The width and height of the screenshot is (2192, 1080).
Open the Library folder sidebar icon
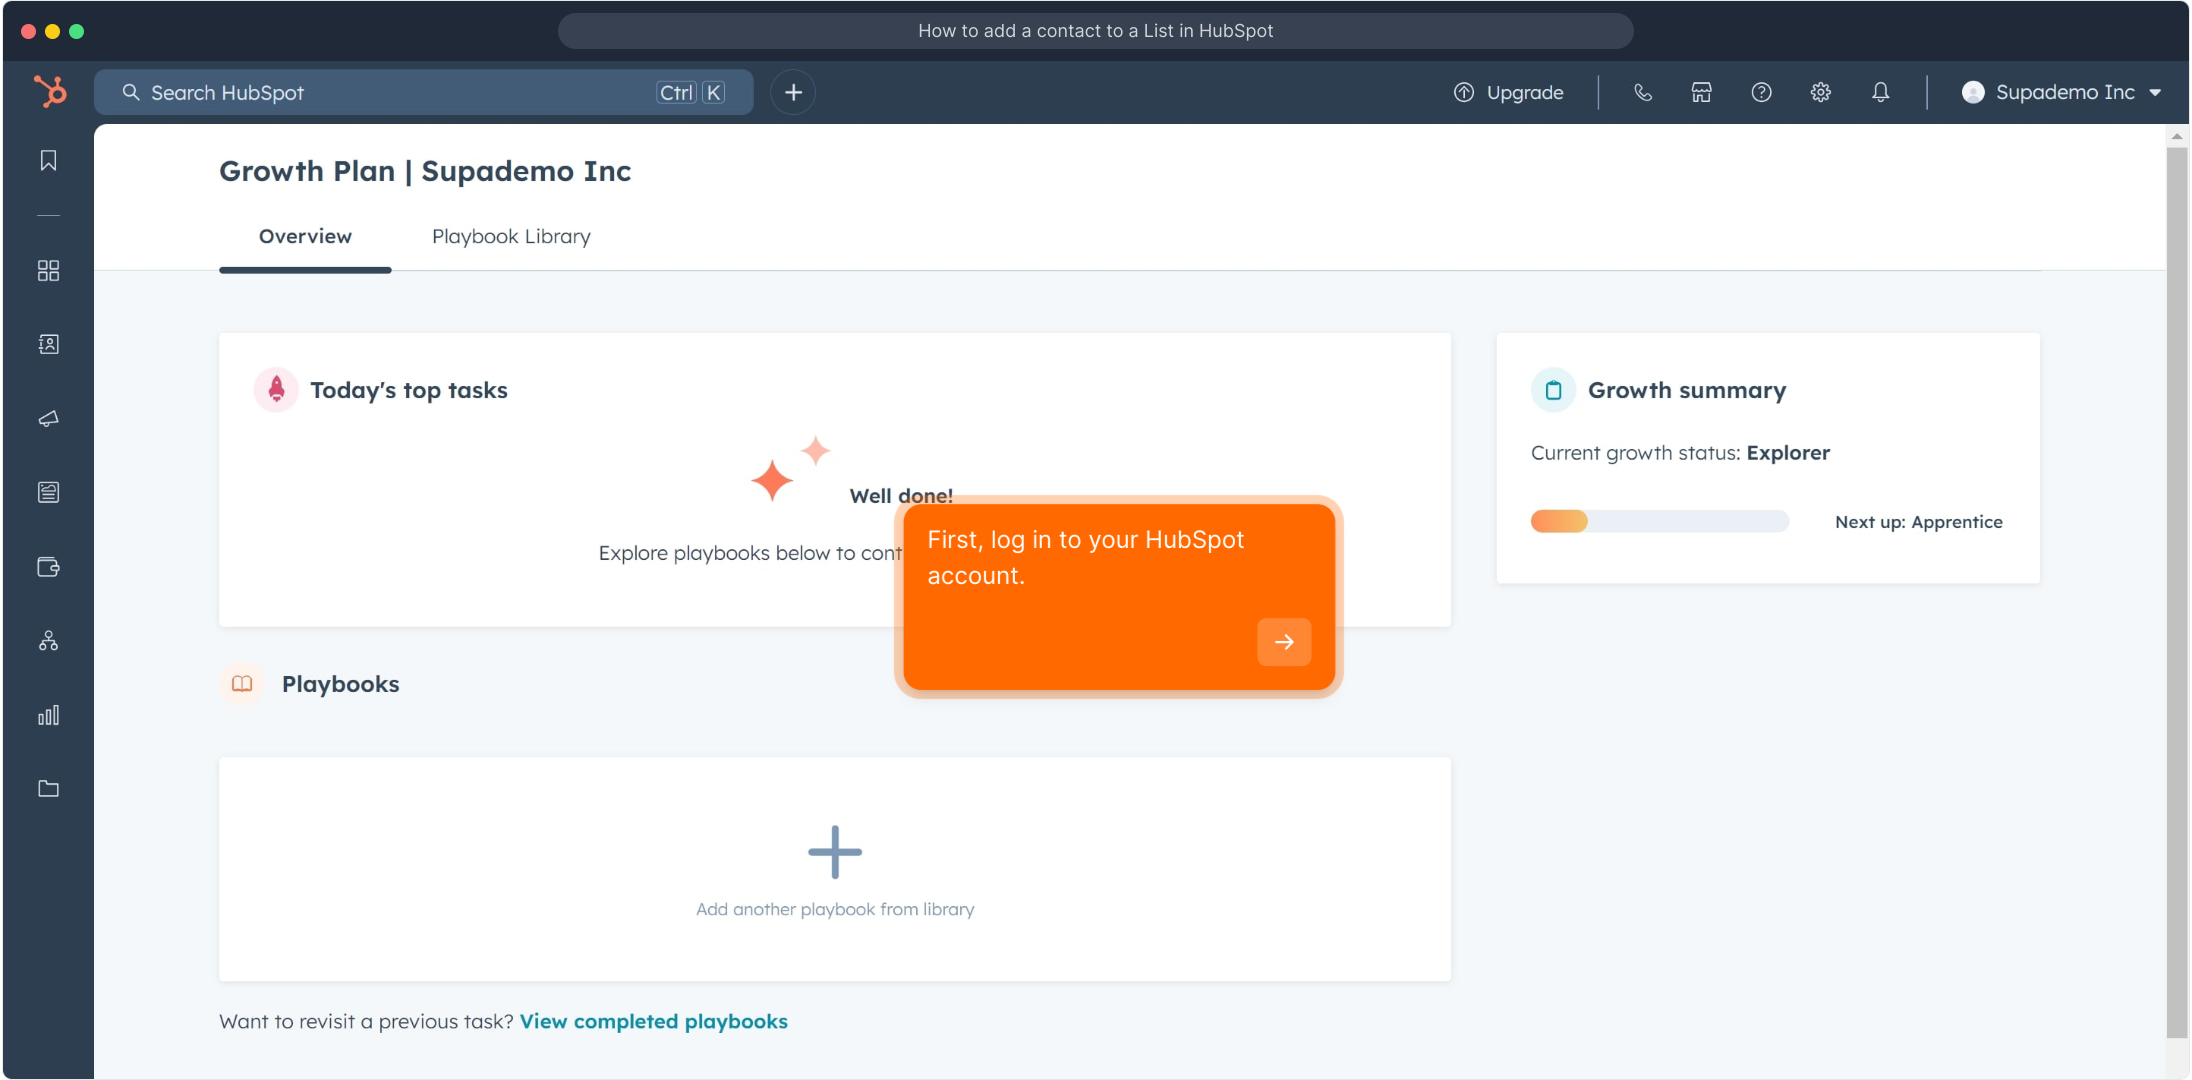(x=48, y=789)
